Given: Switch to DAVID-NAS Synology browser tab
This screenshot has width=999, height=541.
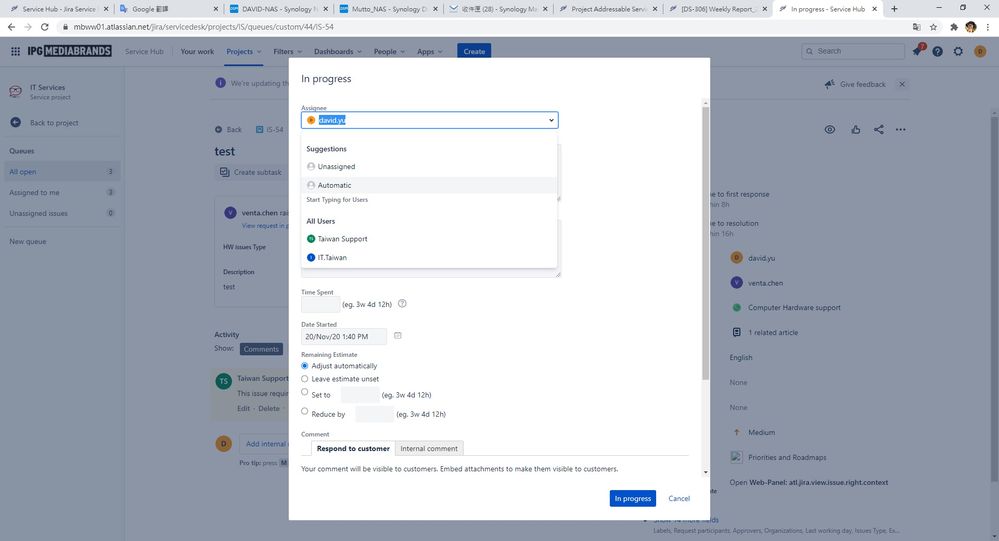Looking at the screenshot, I should 279,9.
